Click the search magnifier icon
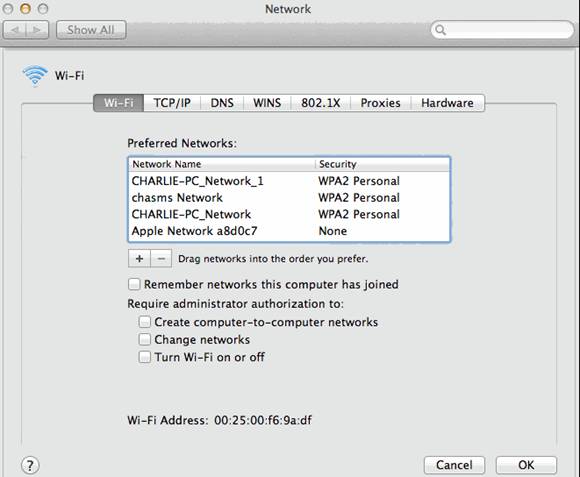The width and height of the screenshot is (580, 477). coord(440,30)
